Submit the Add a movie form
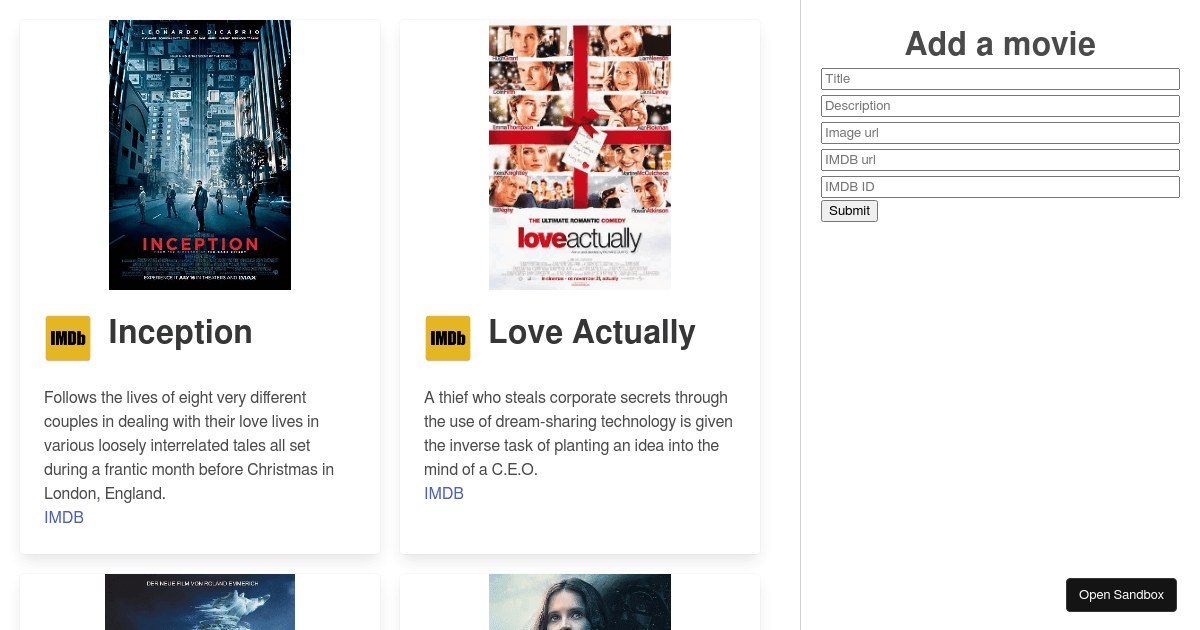The image size is (1200, 630). pyautogui.click(x=849, y=211)
